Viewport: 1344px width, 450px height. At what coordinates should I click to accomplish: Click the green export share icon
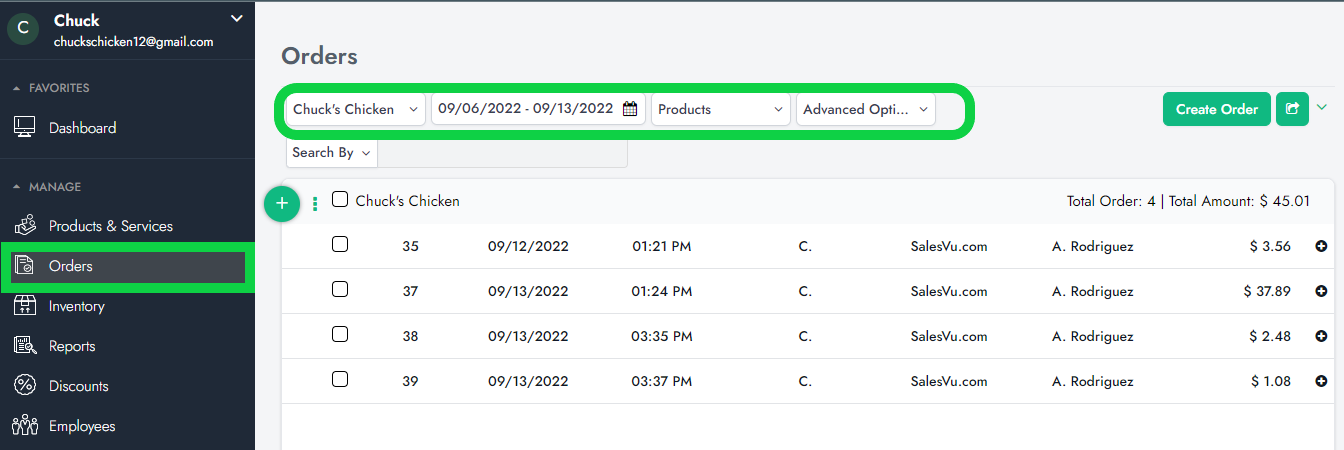(x=1292, y=109)
